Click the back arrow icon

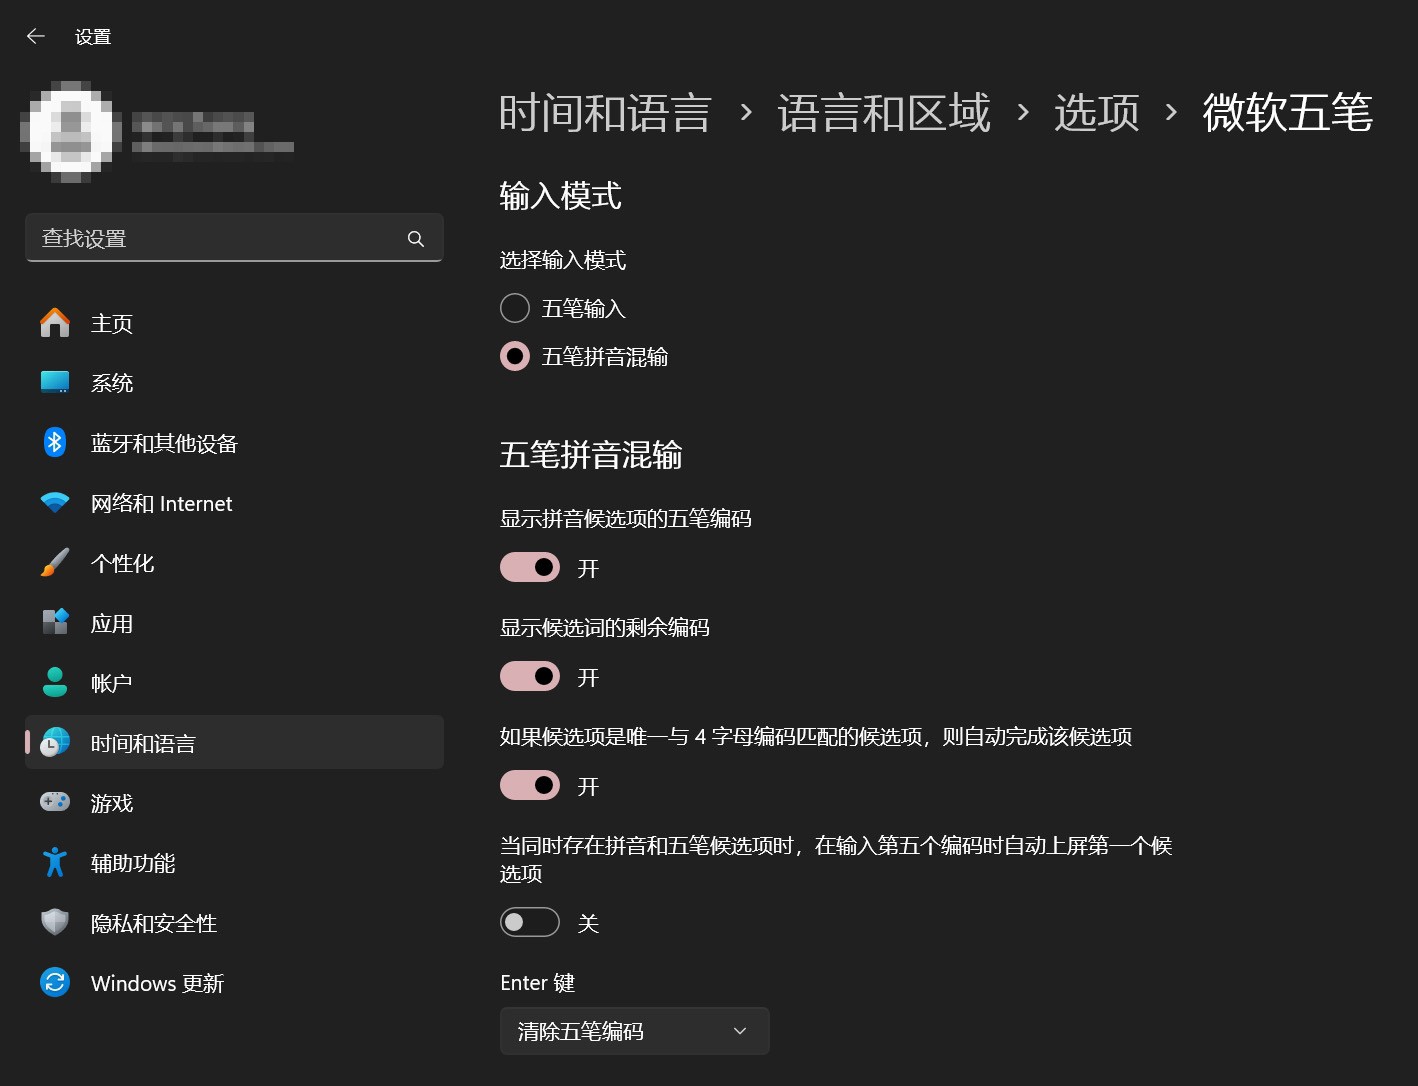[x=36, y=36]
